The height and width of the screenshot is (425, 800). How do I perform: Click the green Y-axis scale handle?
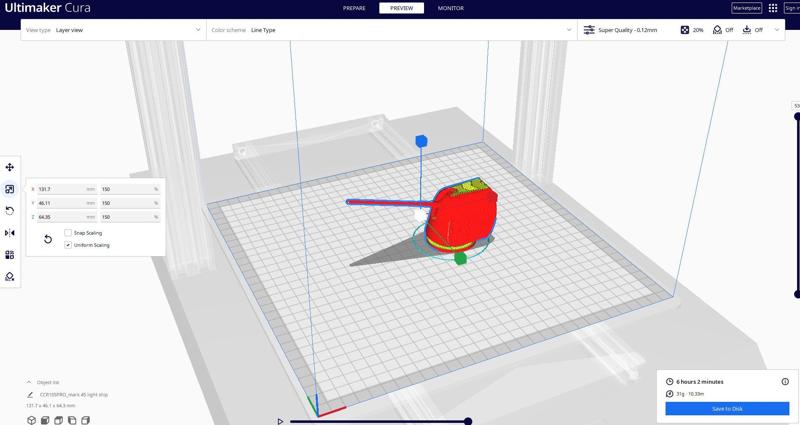[x=460, y=259]
